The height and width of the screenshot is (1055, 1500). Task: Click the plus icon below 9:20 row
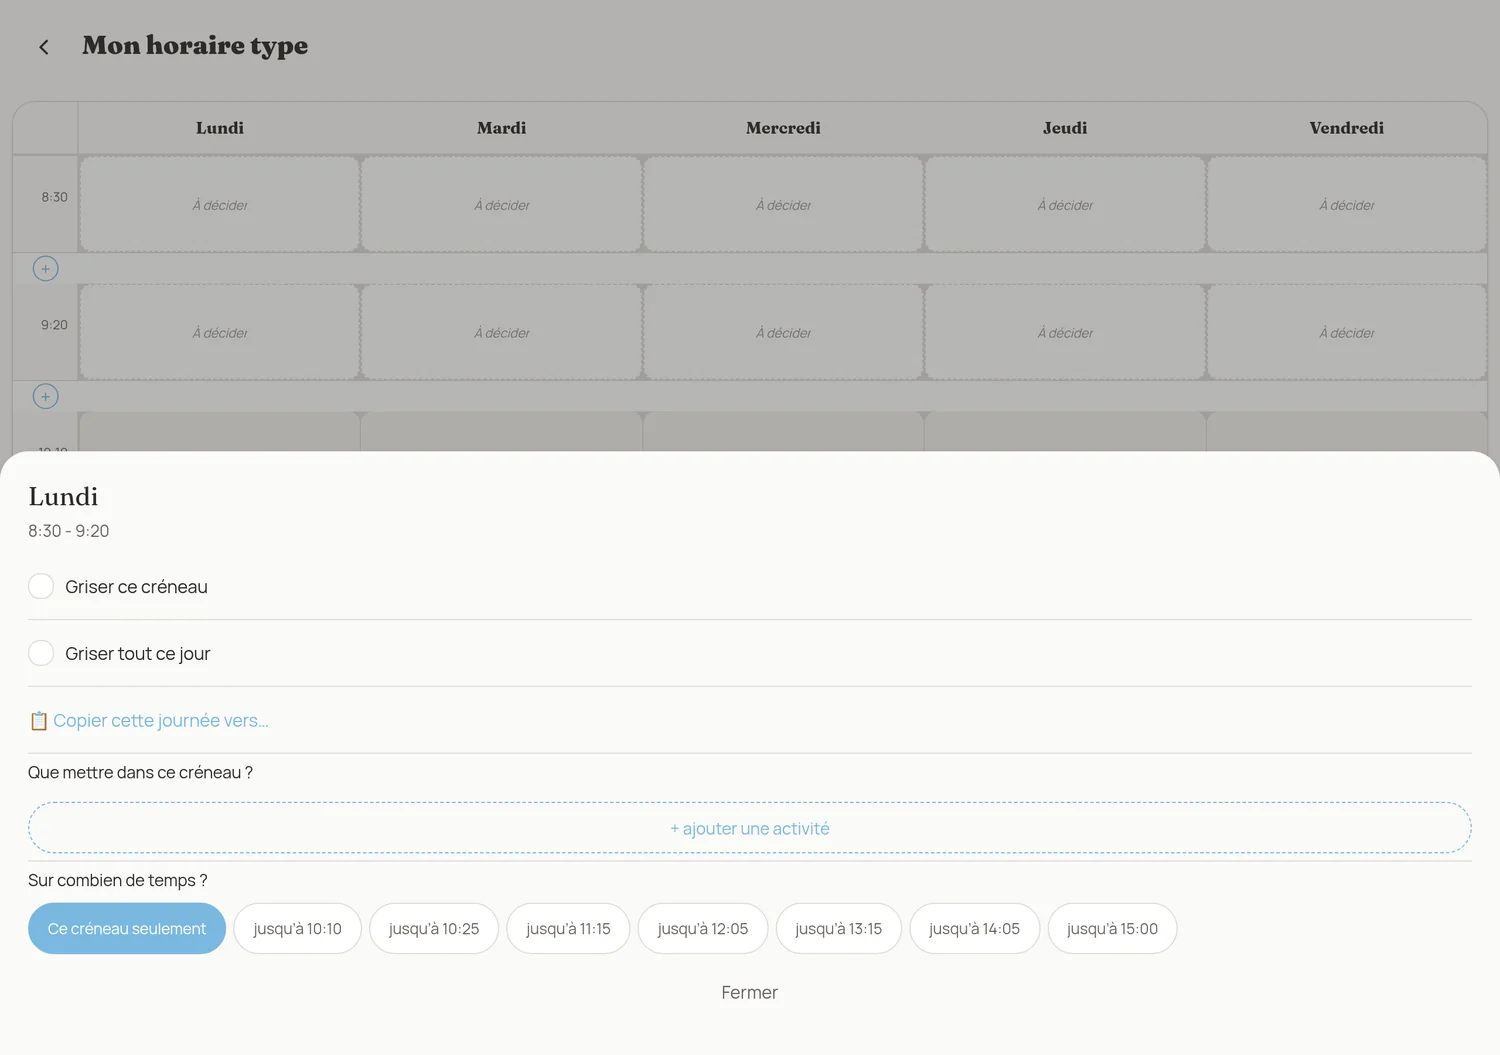[45, 396]
